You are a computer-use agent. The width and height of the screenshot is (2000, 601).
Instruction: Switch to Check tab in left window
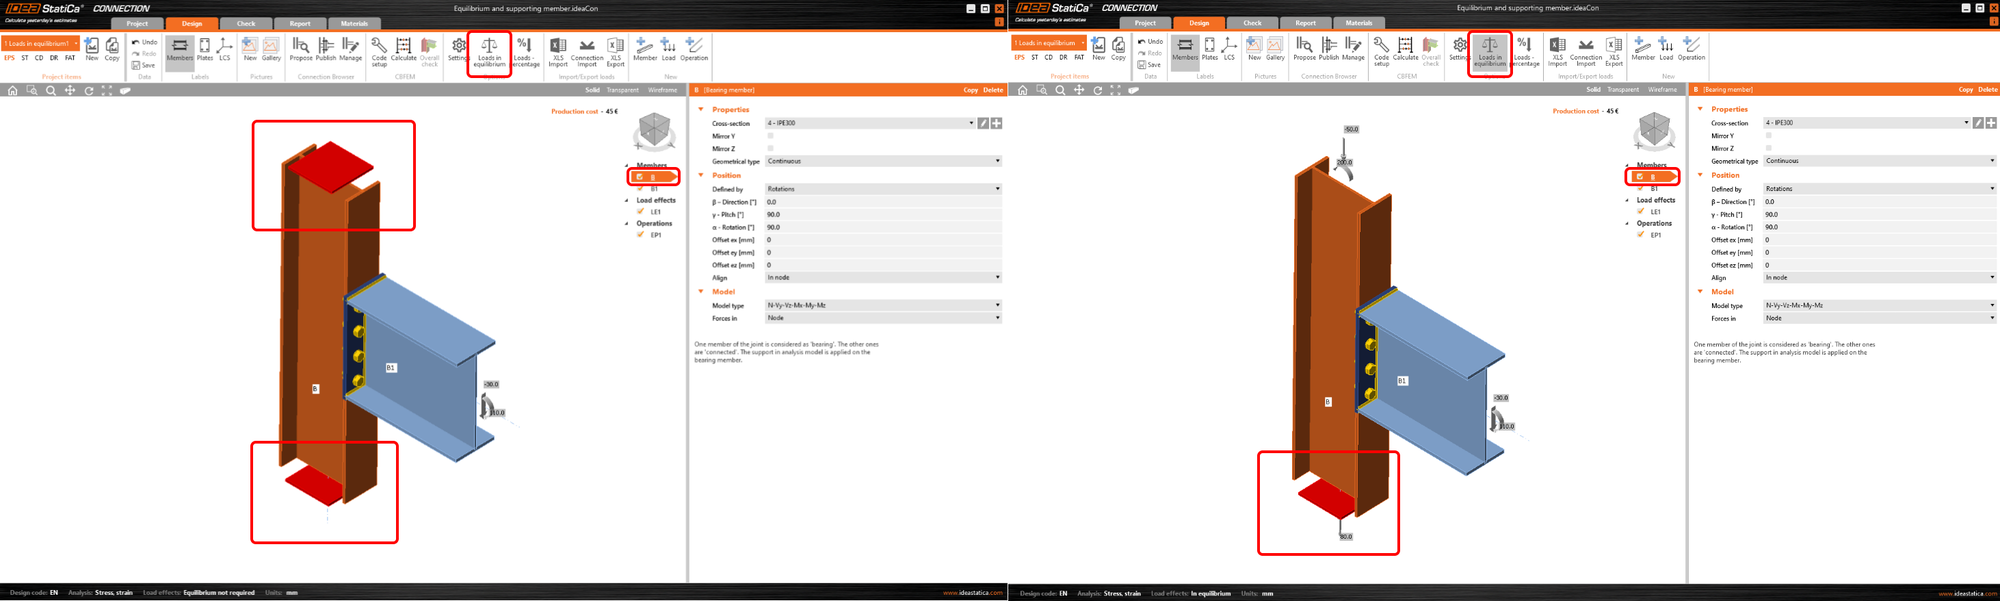point(246,23)
